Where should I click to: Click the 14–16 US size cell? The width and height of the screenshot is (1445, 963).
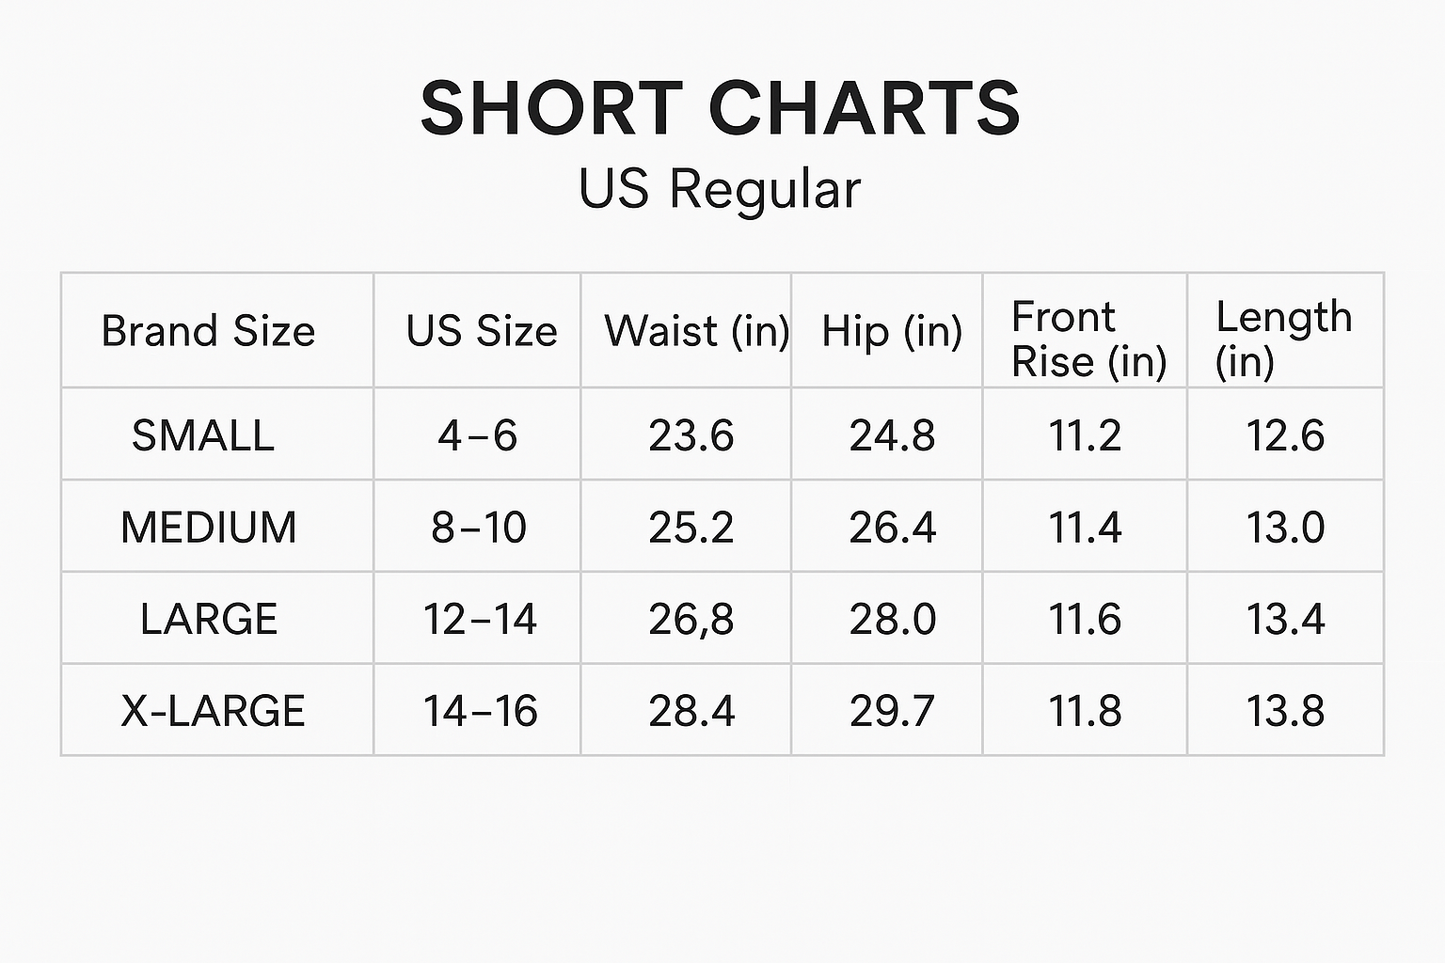click(x=480, y=711)
